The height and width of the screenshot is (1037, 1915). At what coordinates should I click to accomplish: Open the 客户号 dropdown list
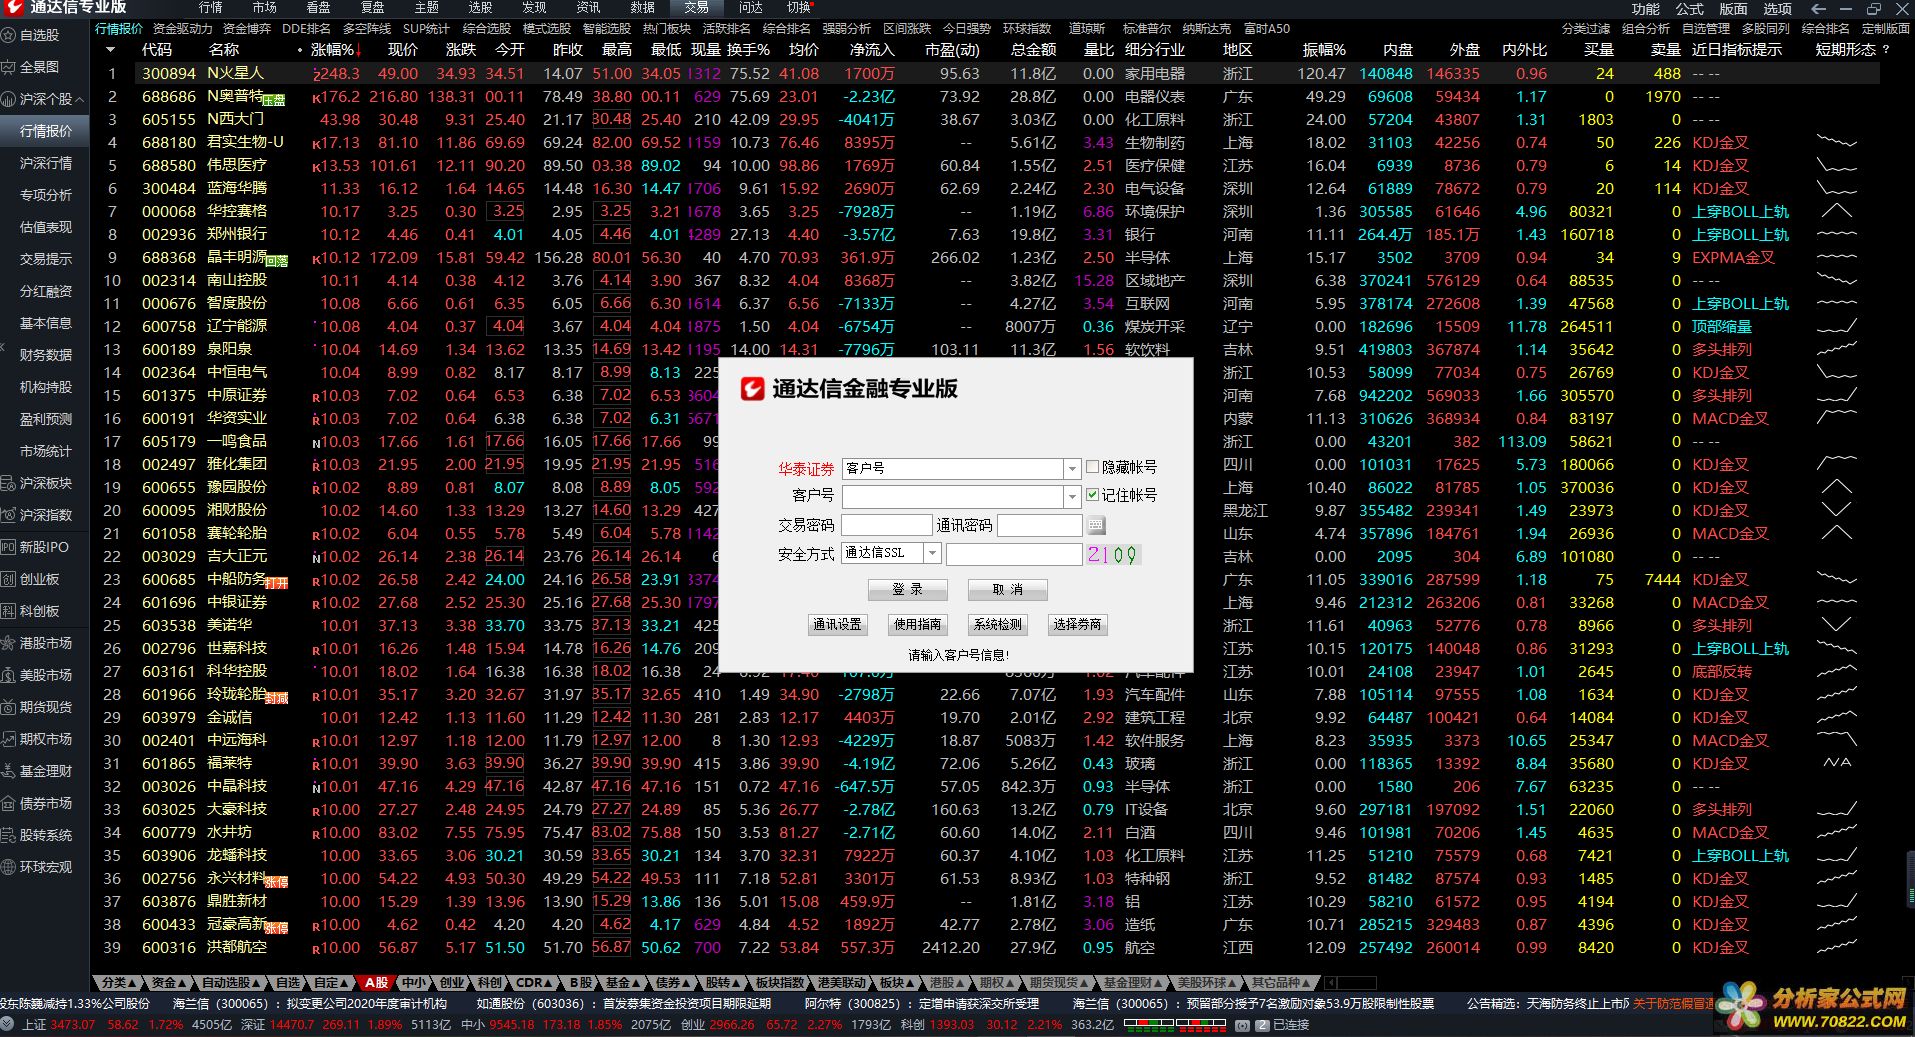tap(1072, 496)
